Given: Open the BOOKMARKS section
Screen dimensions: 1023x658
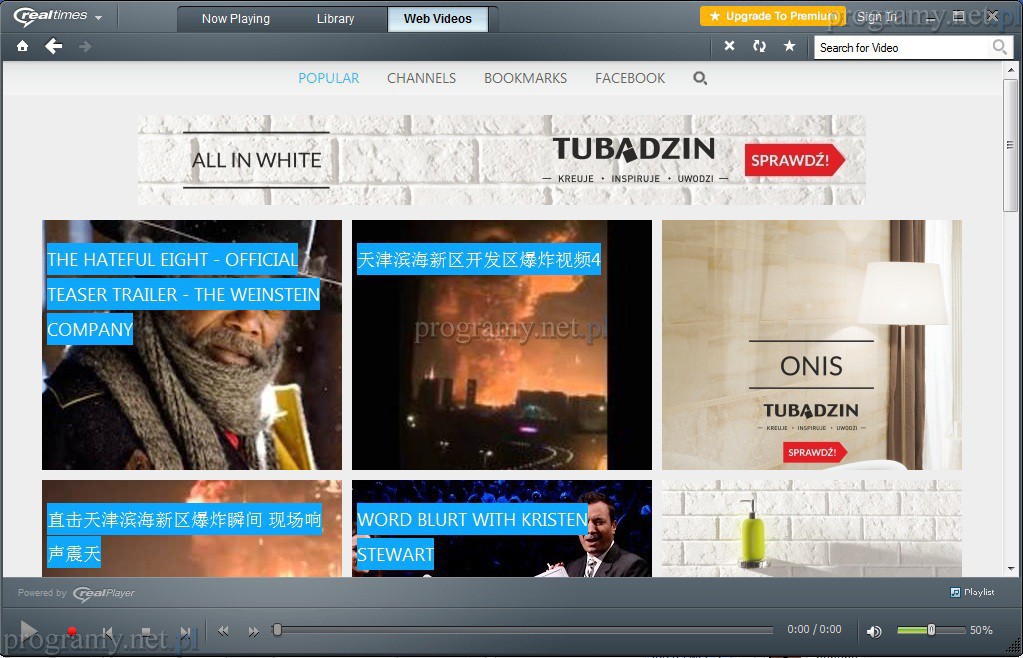Looking at the screenshot, I should (x=525, y=78).
